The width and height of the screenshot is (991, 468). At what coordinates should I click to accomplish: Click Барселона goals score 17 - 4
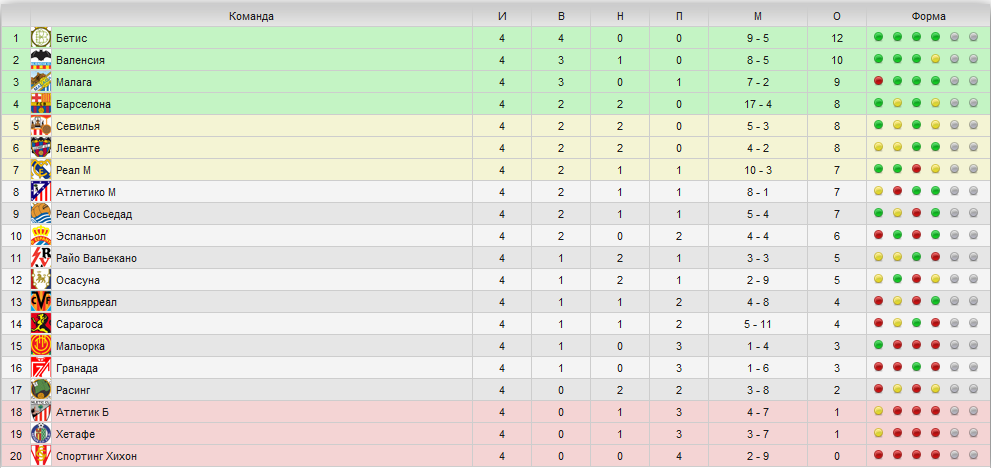758,104
